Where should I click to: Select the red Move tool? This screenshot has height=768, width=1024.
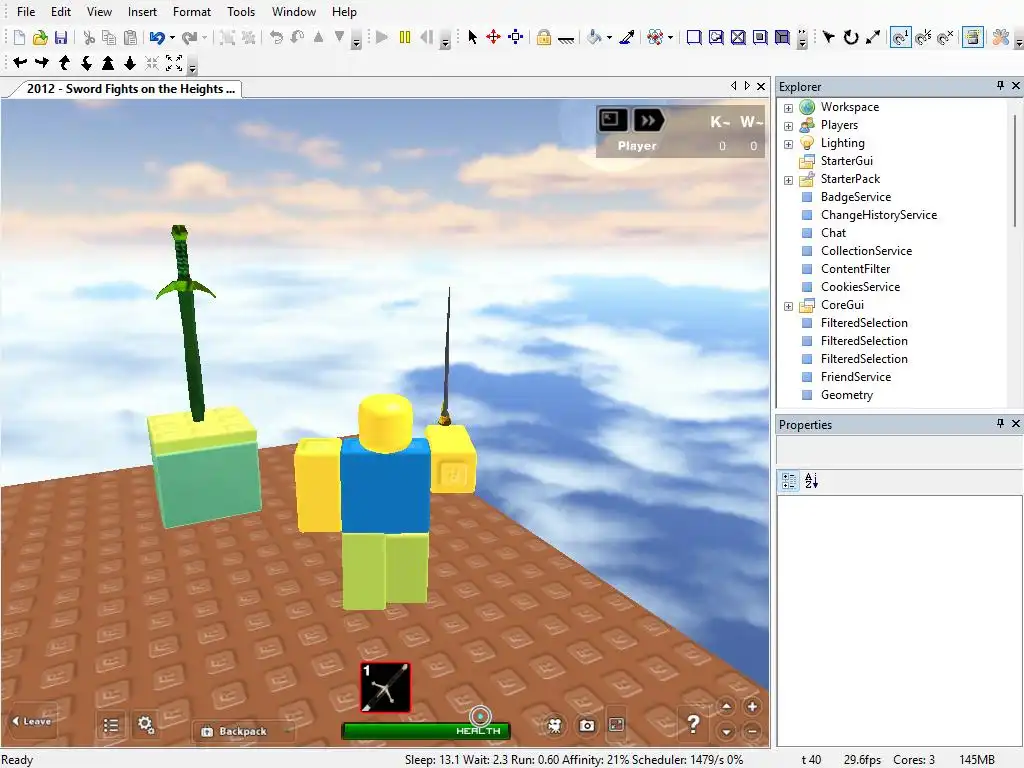tap(494, 37)
